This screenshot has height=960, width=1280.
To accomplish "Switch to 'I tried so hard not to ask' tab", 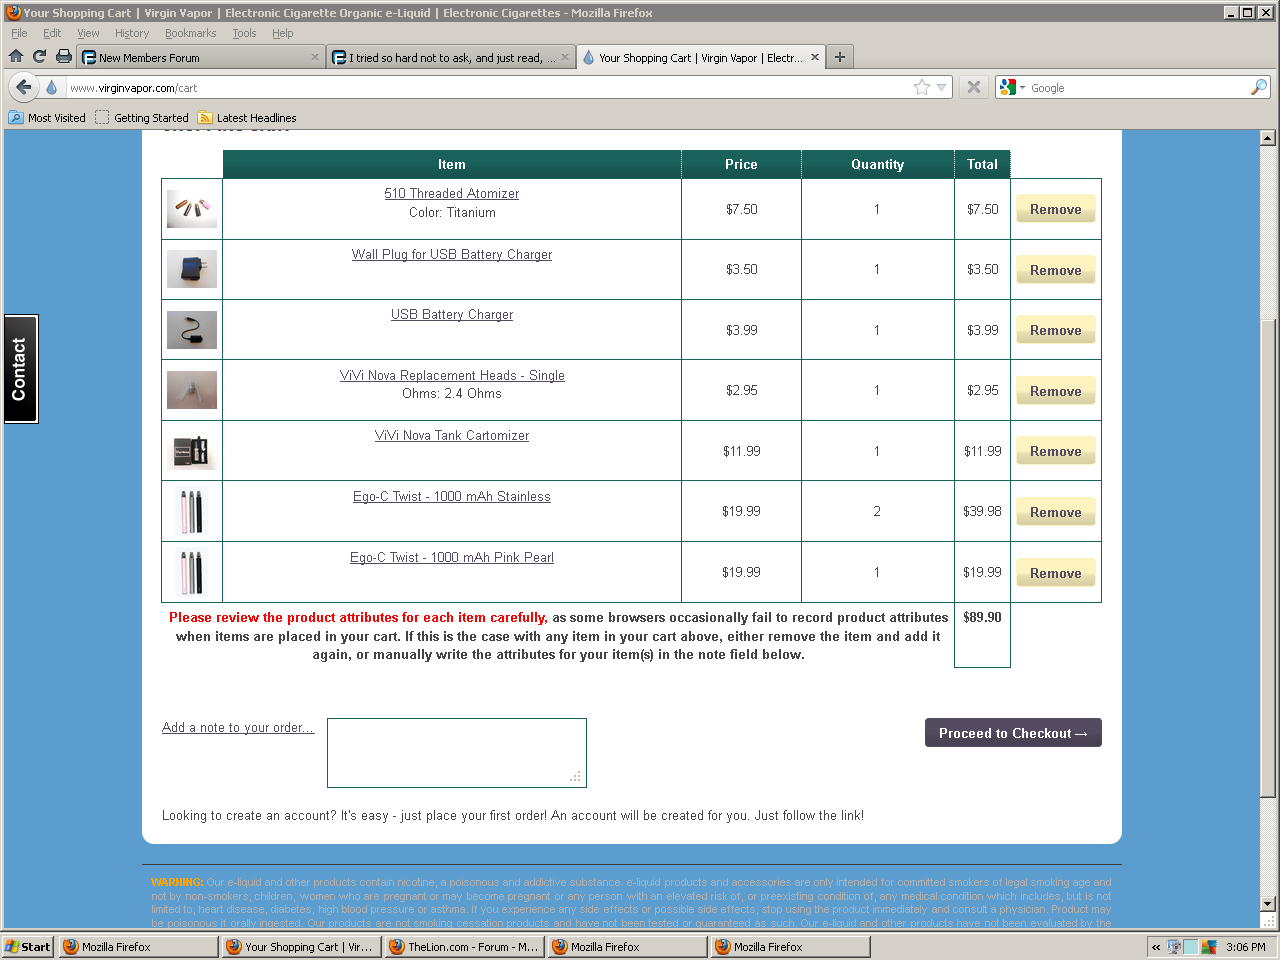I will [x=451, y=57].
